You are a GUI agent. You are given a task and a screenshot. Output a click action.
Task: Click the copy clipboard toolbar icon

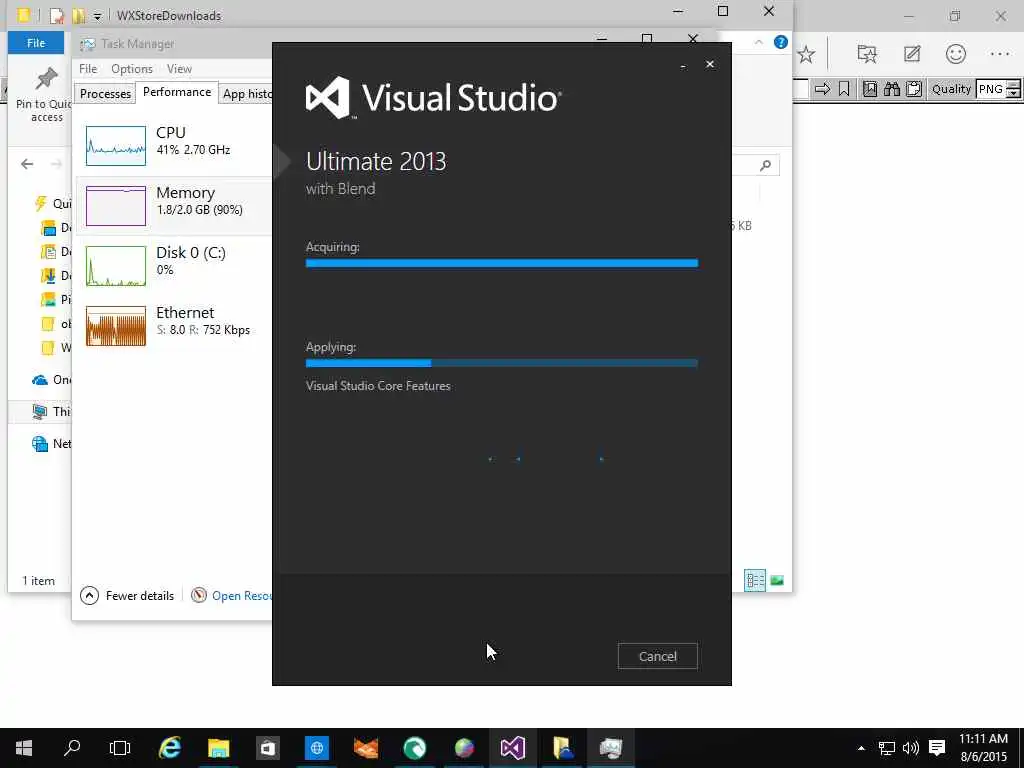tap(914, 89)
